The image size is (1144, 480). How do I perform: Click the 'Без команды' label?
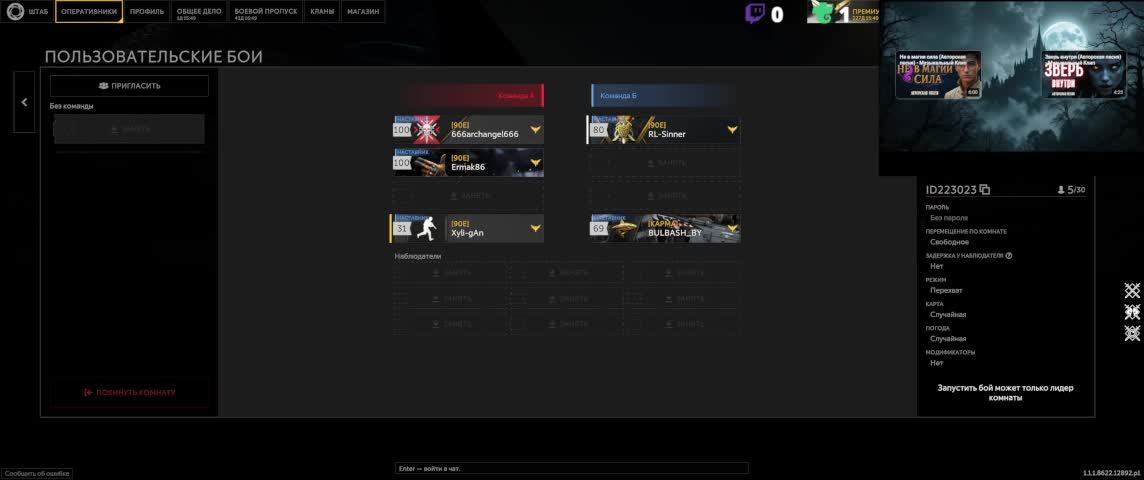click(x=72, y=106)
